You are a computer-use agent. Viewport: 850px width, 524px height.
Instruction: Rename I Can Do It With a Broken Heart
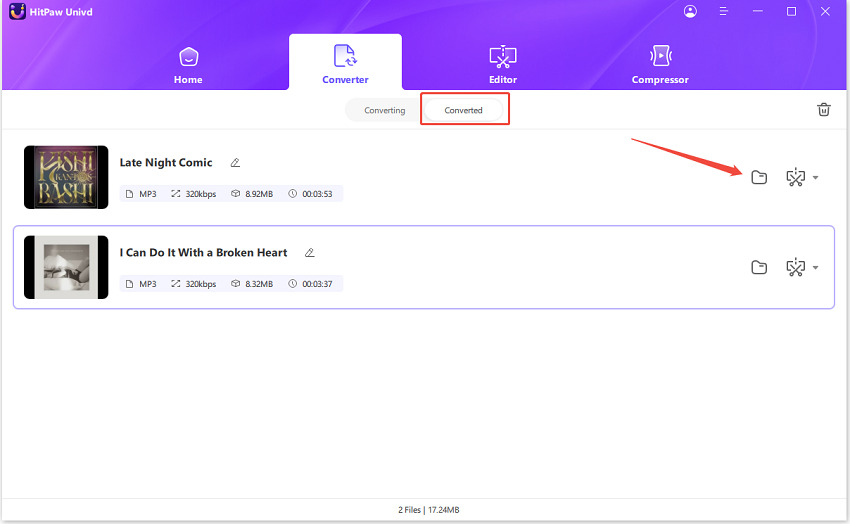point(310,253)
